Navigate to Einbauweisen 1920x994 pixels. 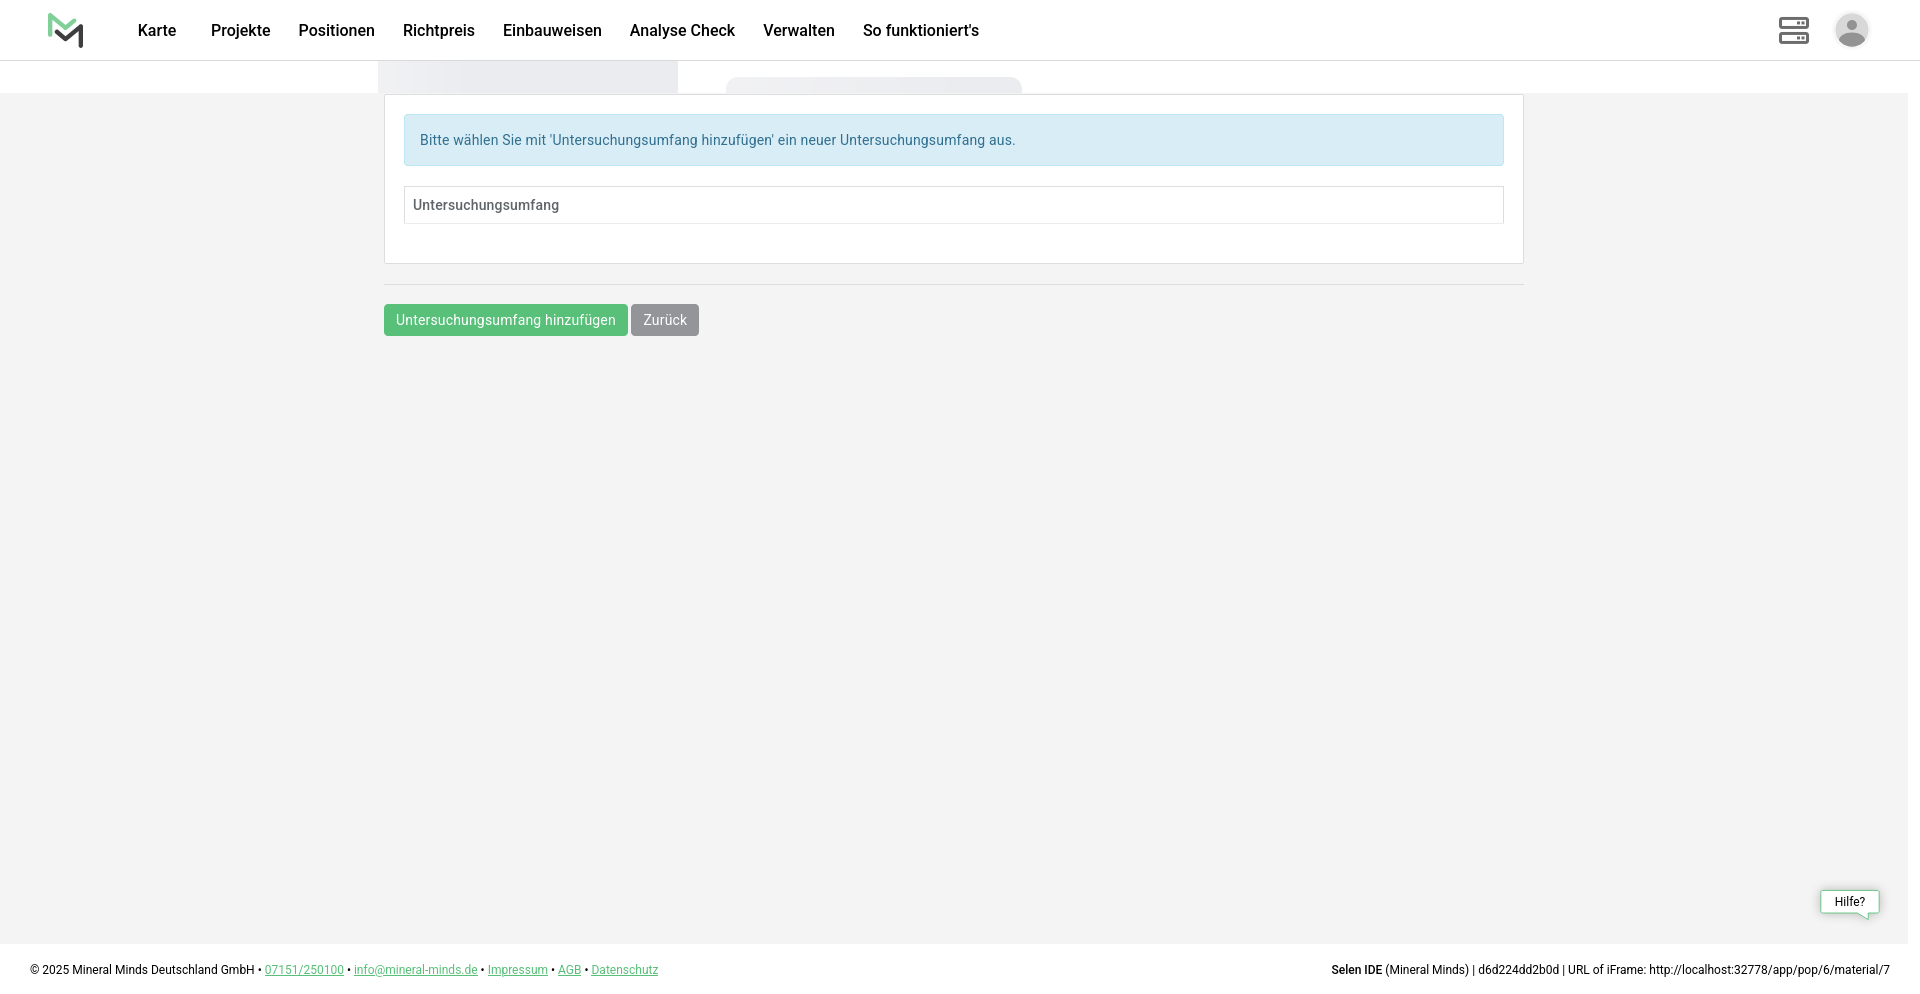(x=552, y=31)
